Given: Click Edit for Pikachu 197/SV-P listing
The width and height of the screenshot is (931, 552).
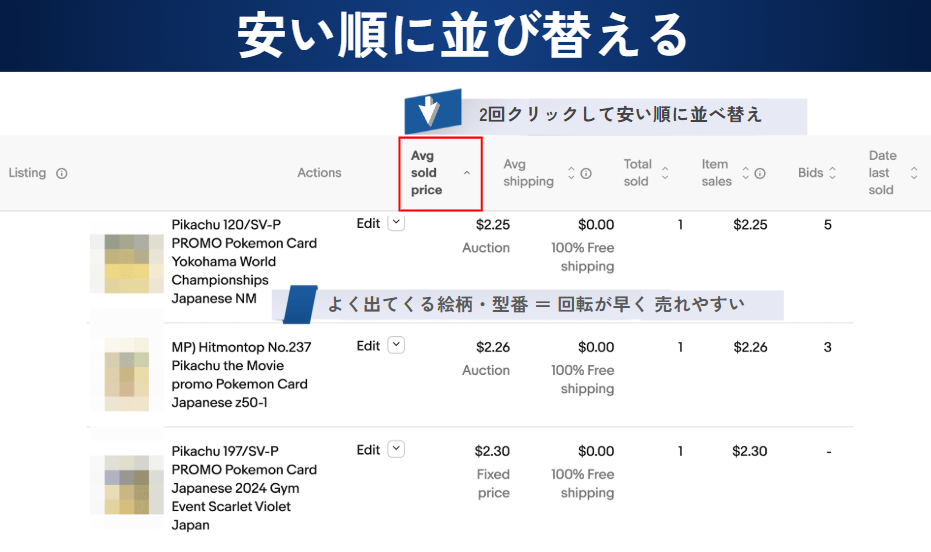Looking at the screenshot, I should coord(368,450).
